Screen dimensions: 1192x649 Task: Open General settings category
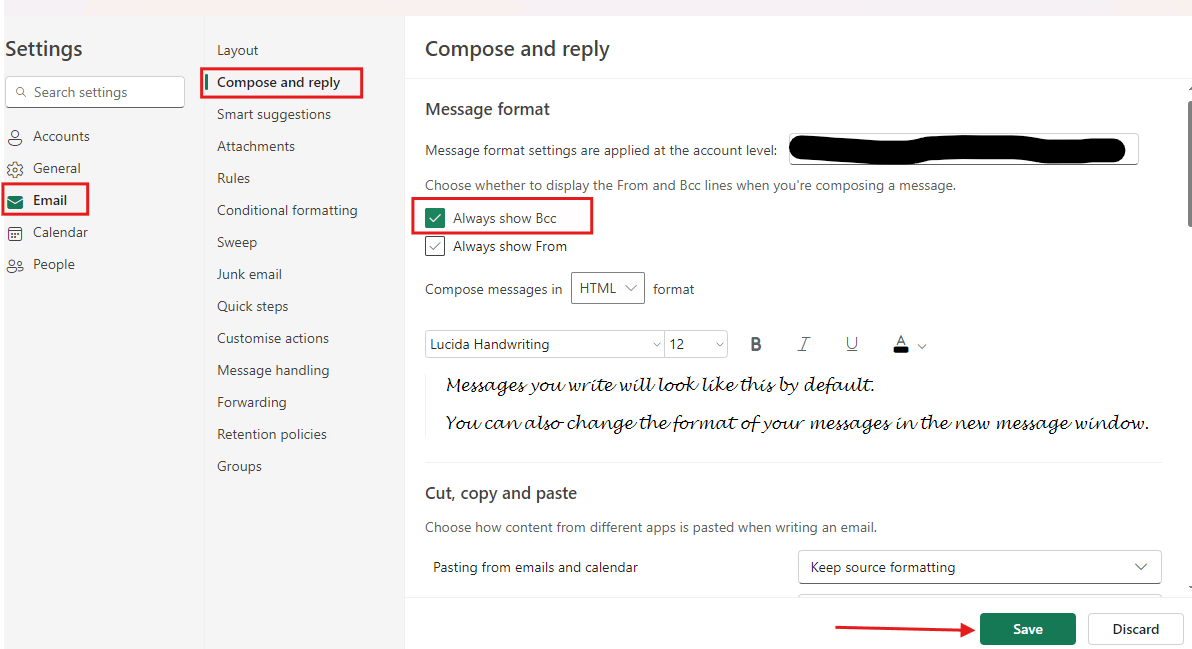pos(56,168)
